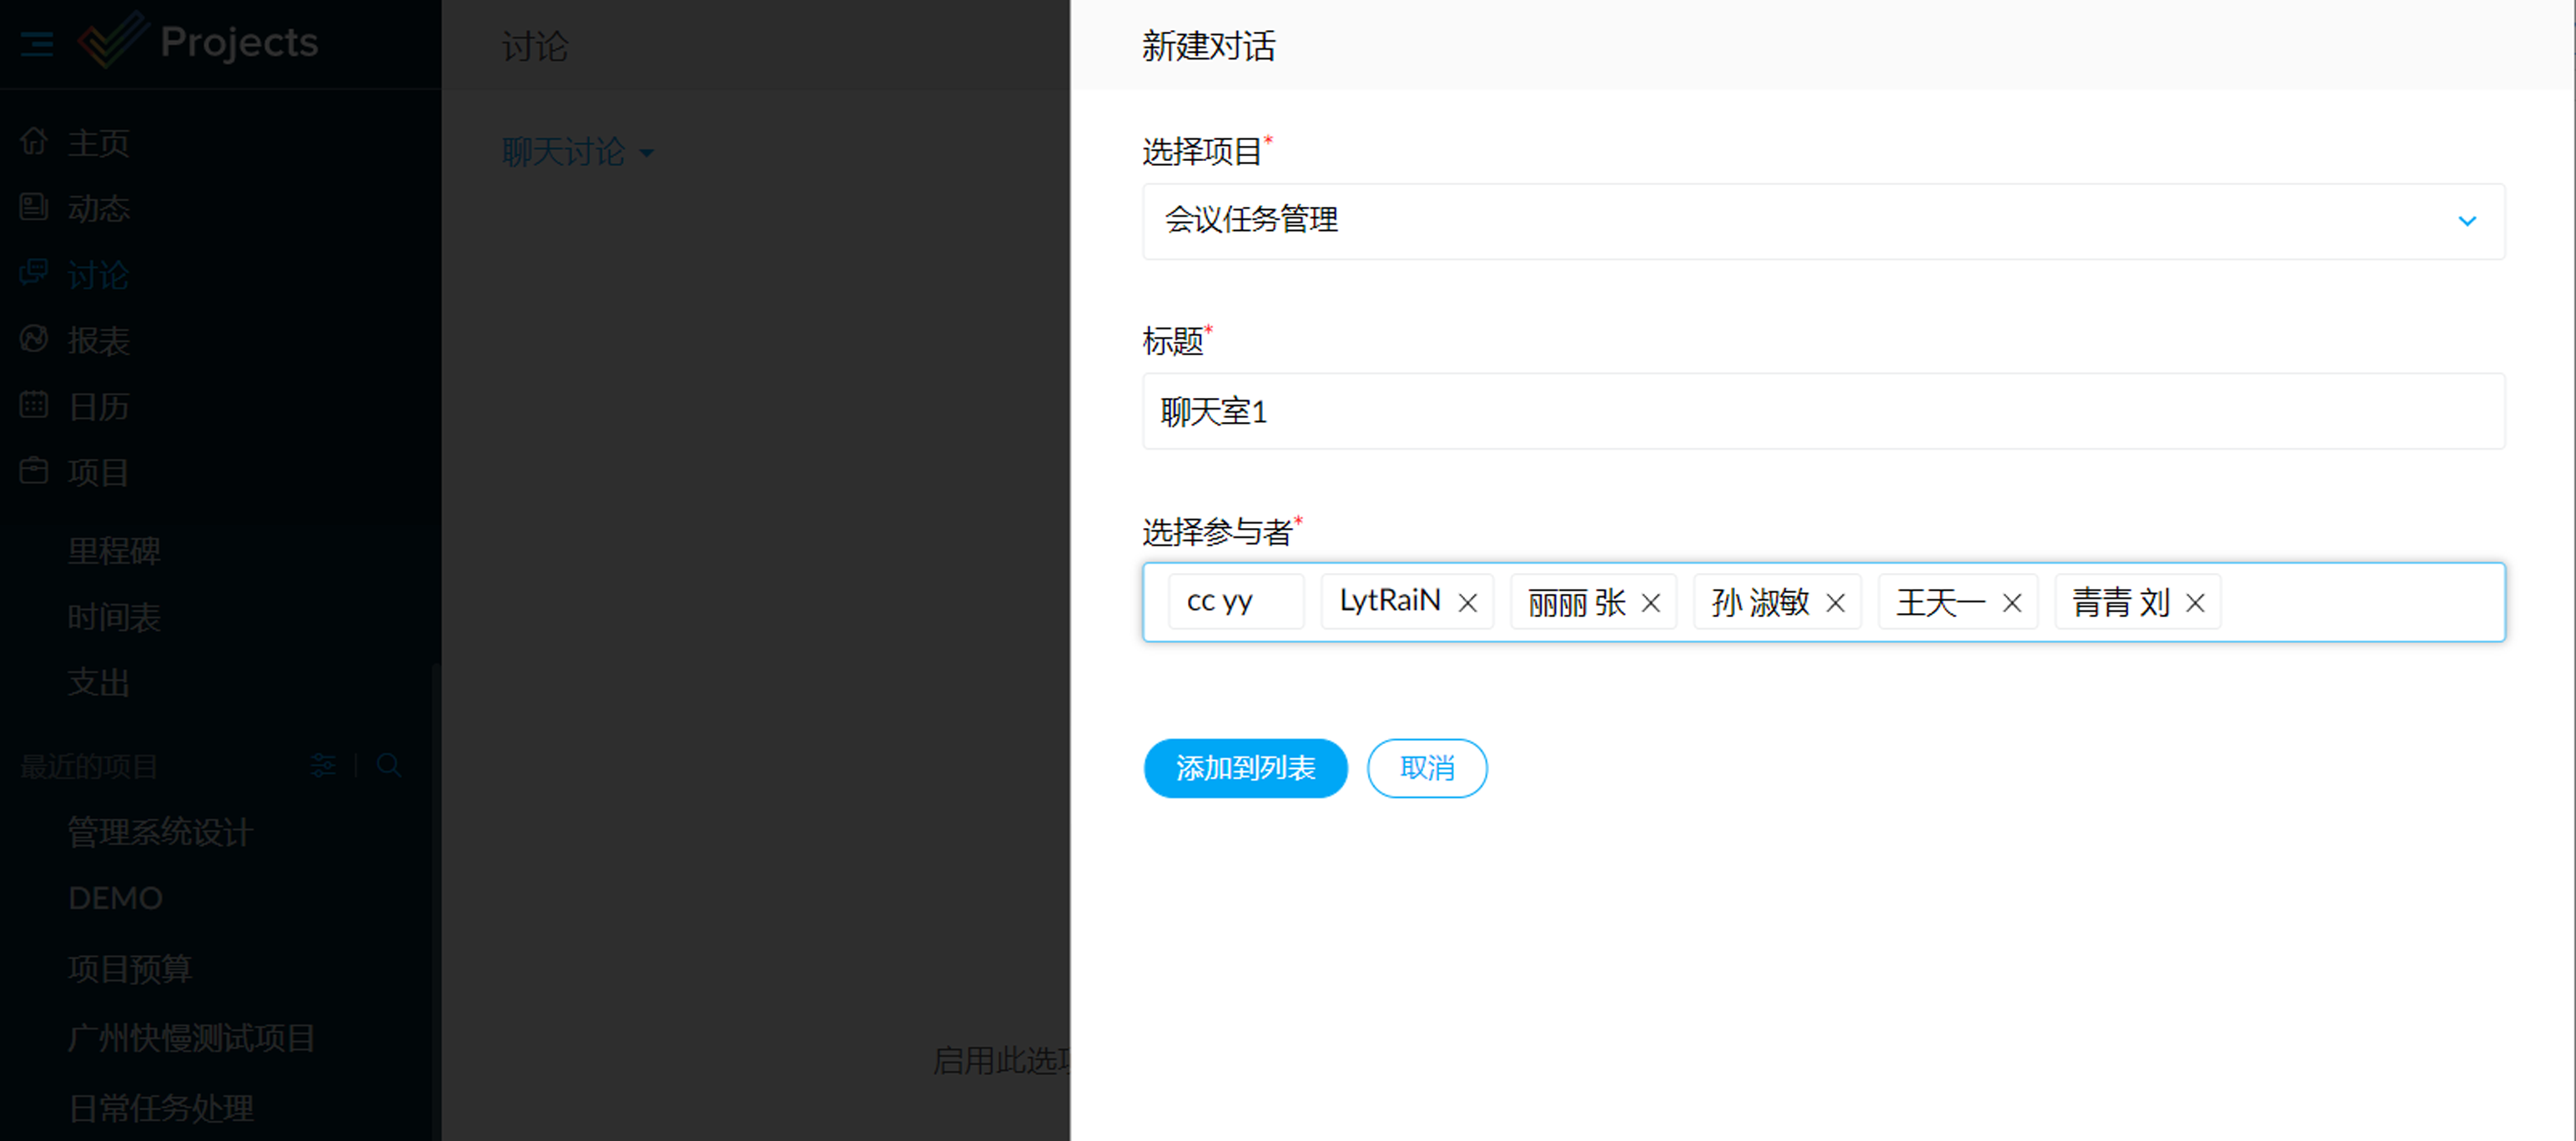Screen dimensions: 2576x1141
Task: Remove 丽丽 张 participant tag
Action: (1651, 603)
